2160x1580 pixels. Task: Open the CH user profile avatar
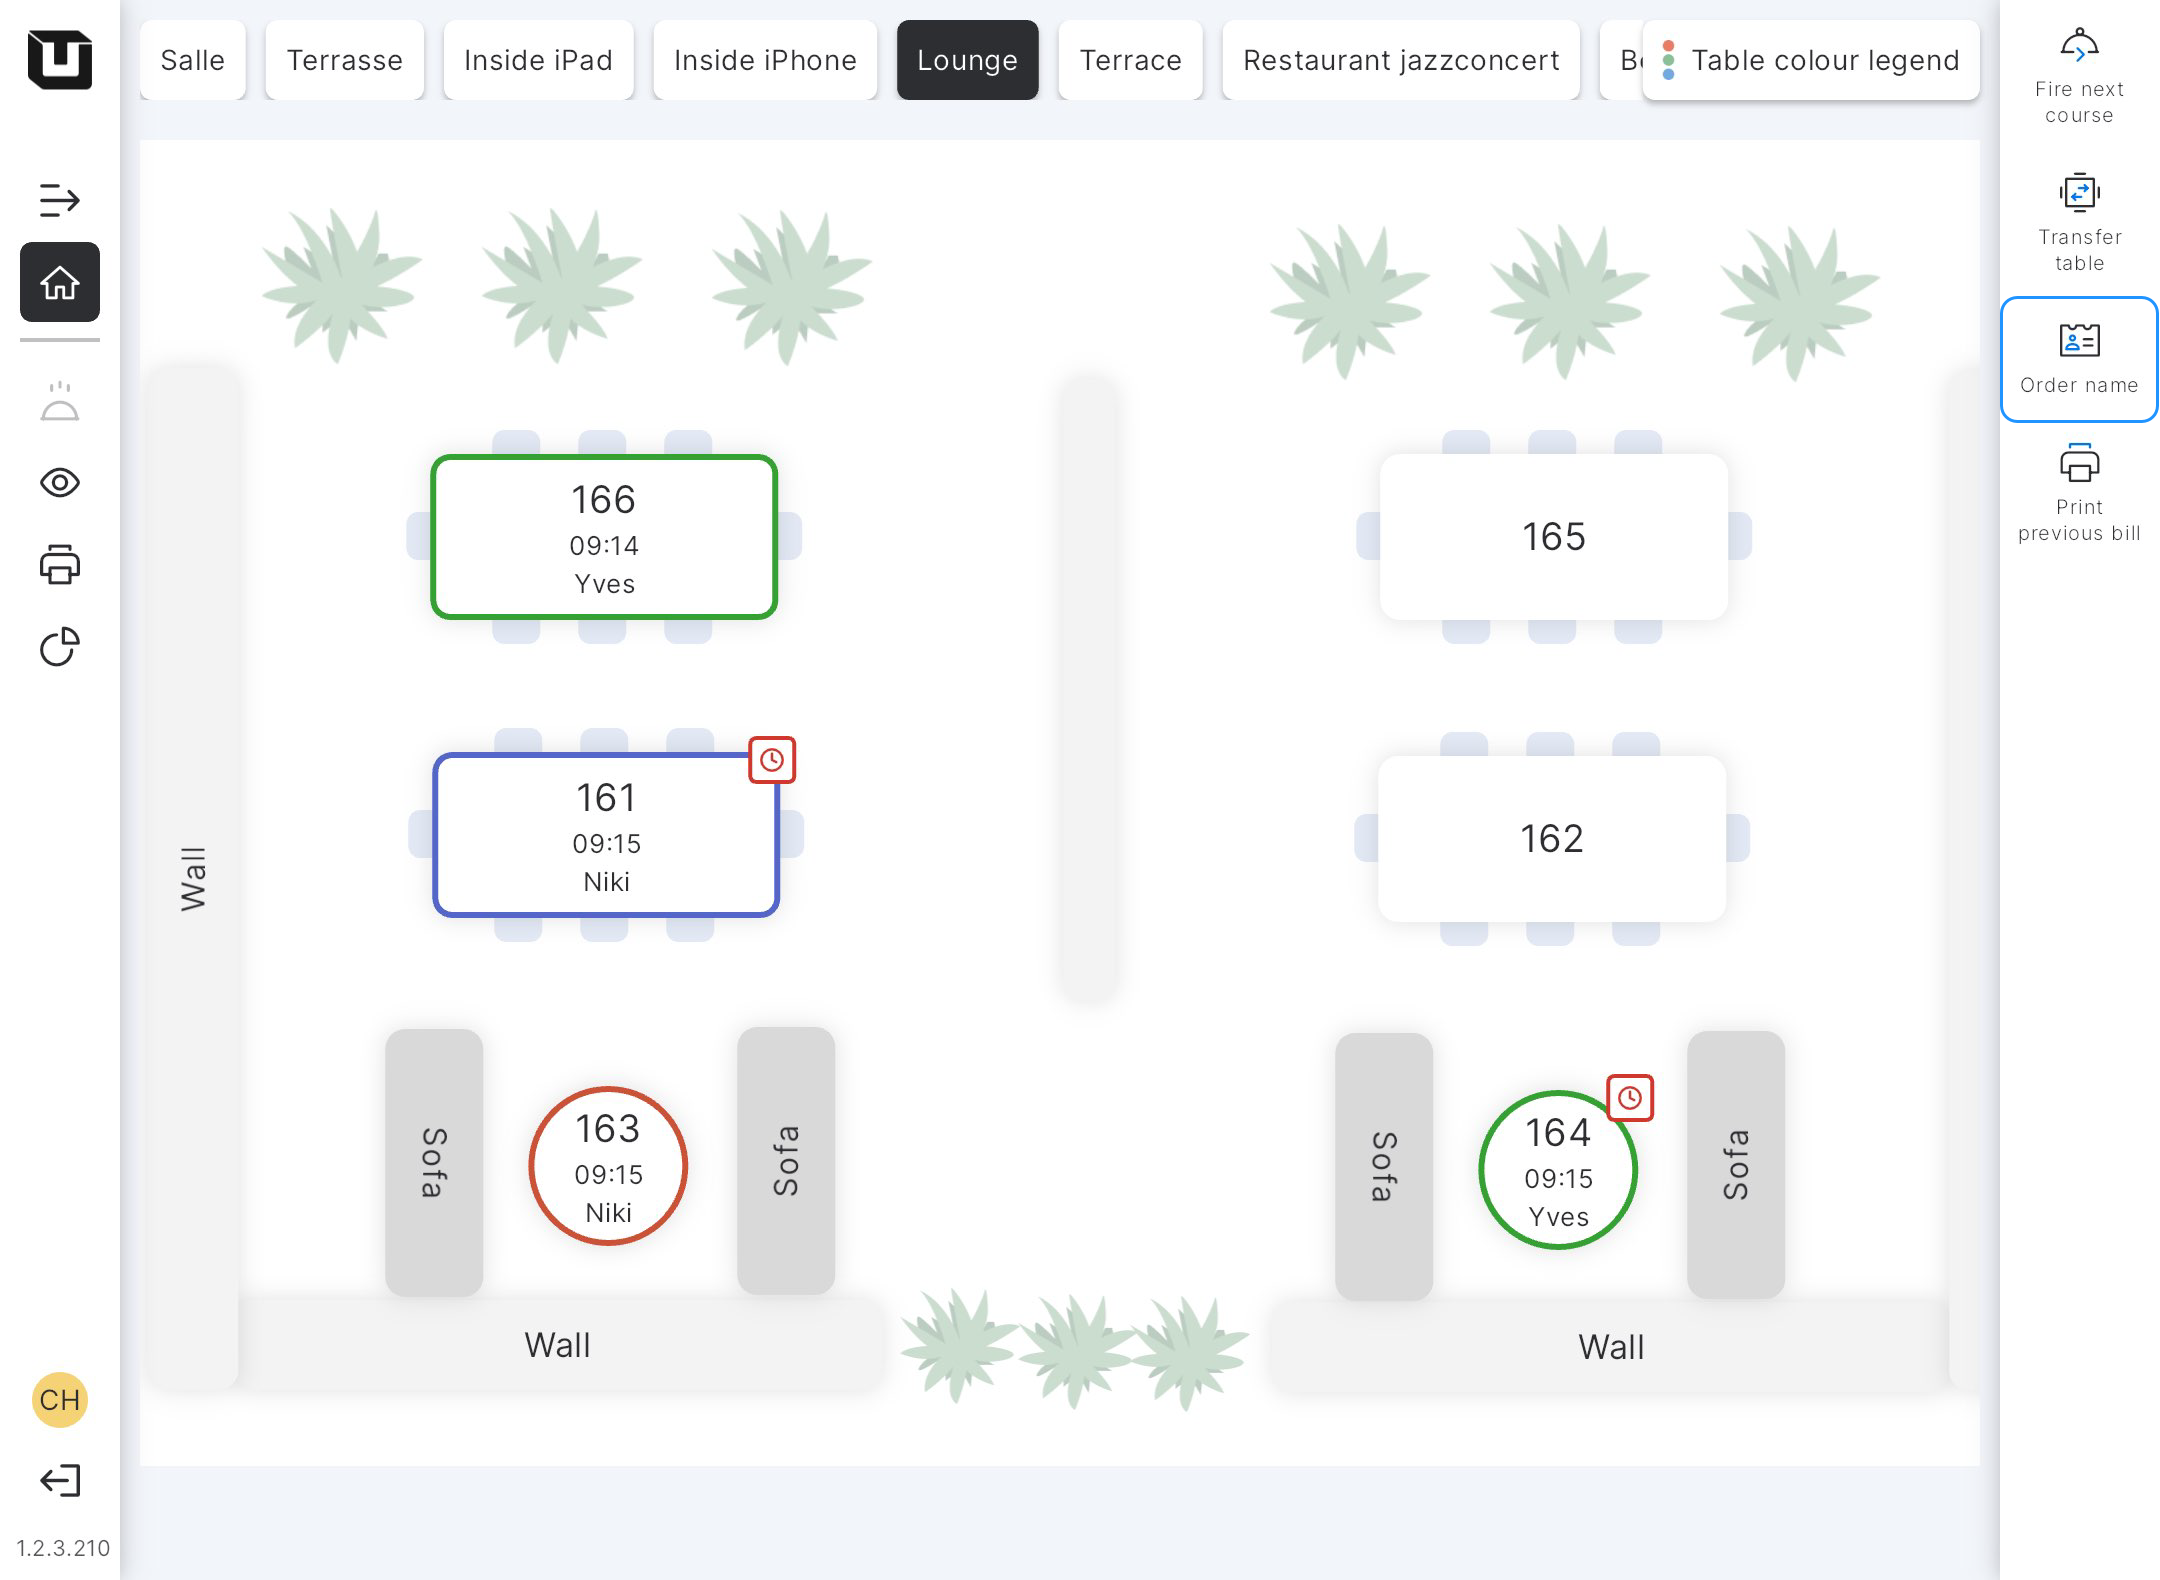click(60, 1399)
